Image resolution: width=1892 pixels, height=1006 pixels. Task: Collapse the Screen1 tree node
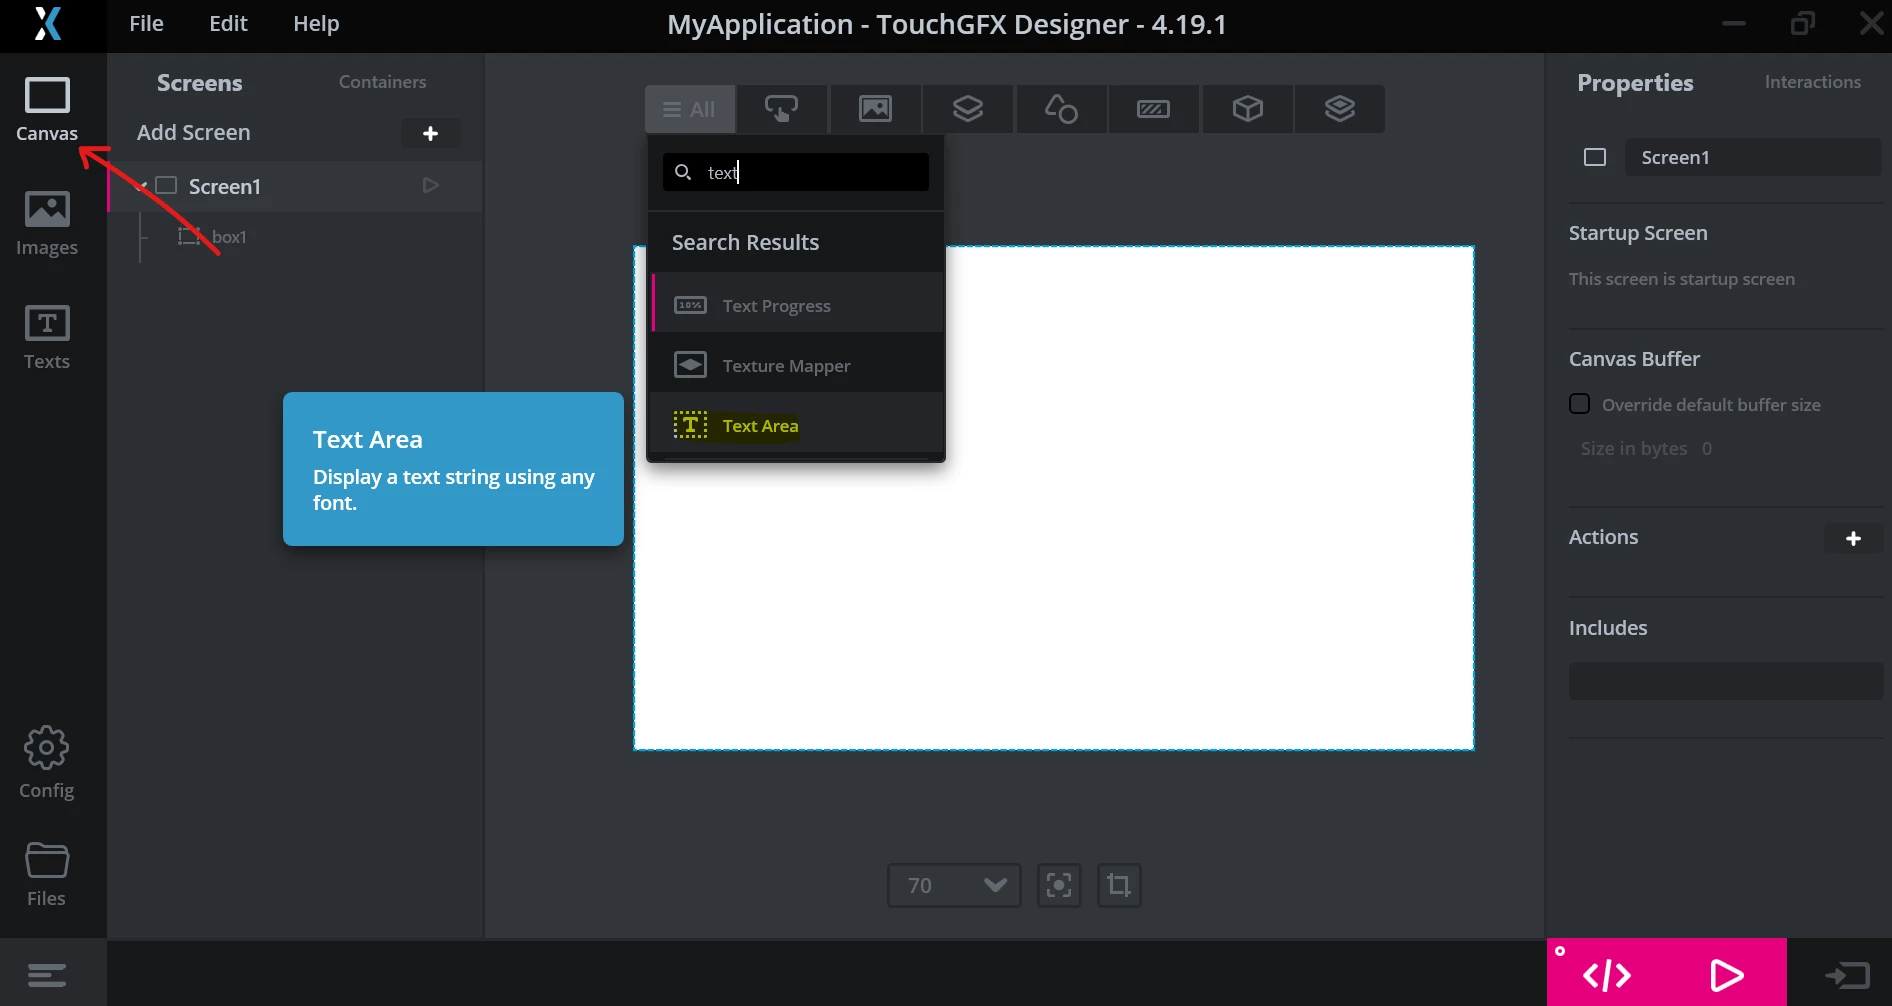pyautogui.click(x=141, y=186)
